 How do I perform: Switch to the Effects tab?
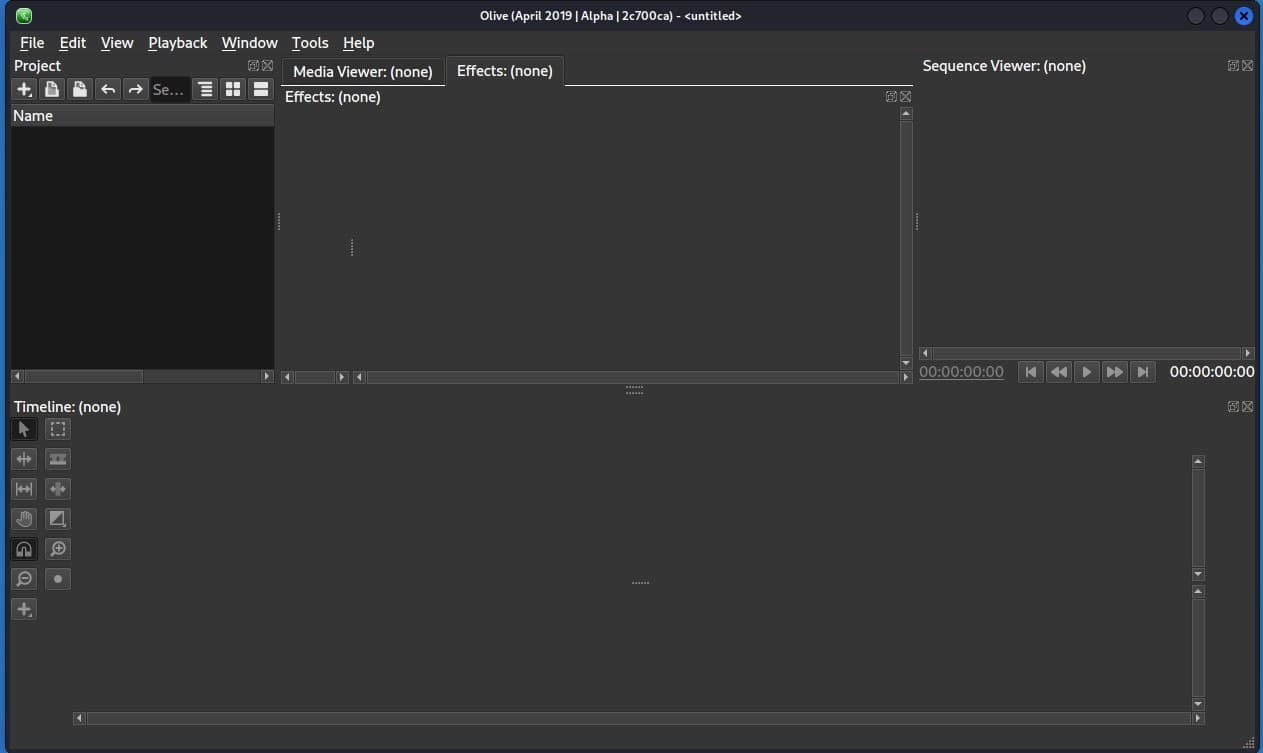[x=505, y=71]
